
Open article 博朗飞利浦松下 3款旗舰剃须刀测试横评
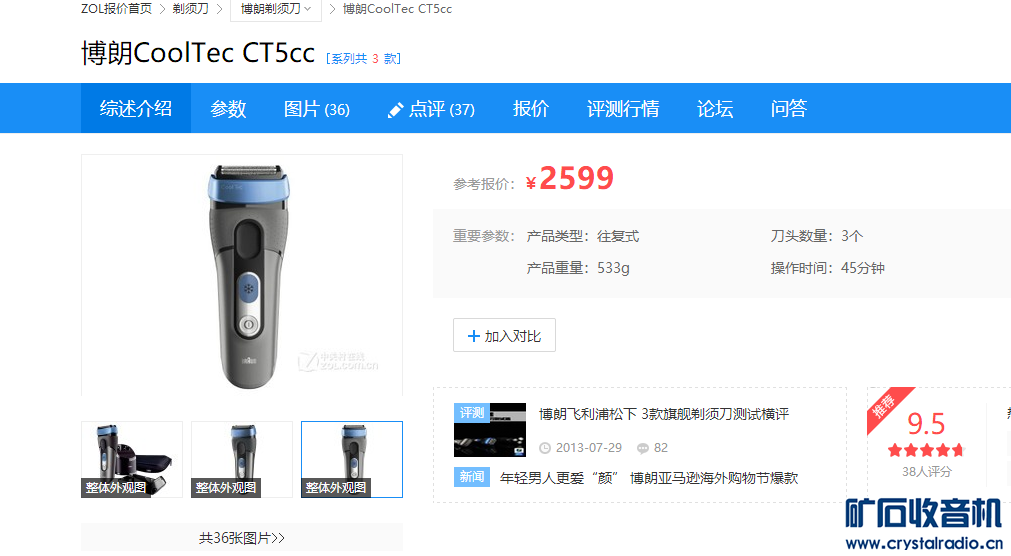[663, 414]
